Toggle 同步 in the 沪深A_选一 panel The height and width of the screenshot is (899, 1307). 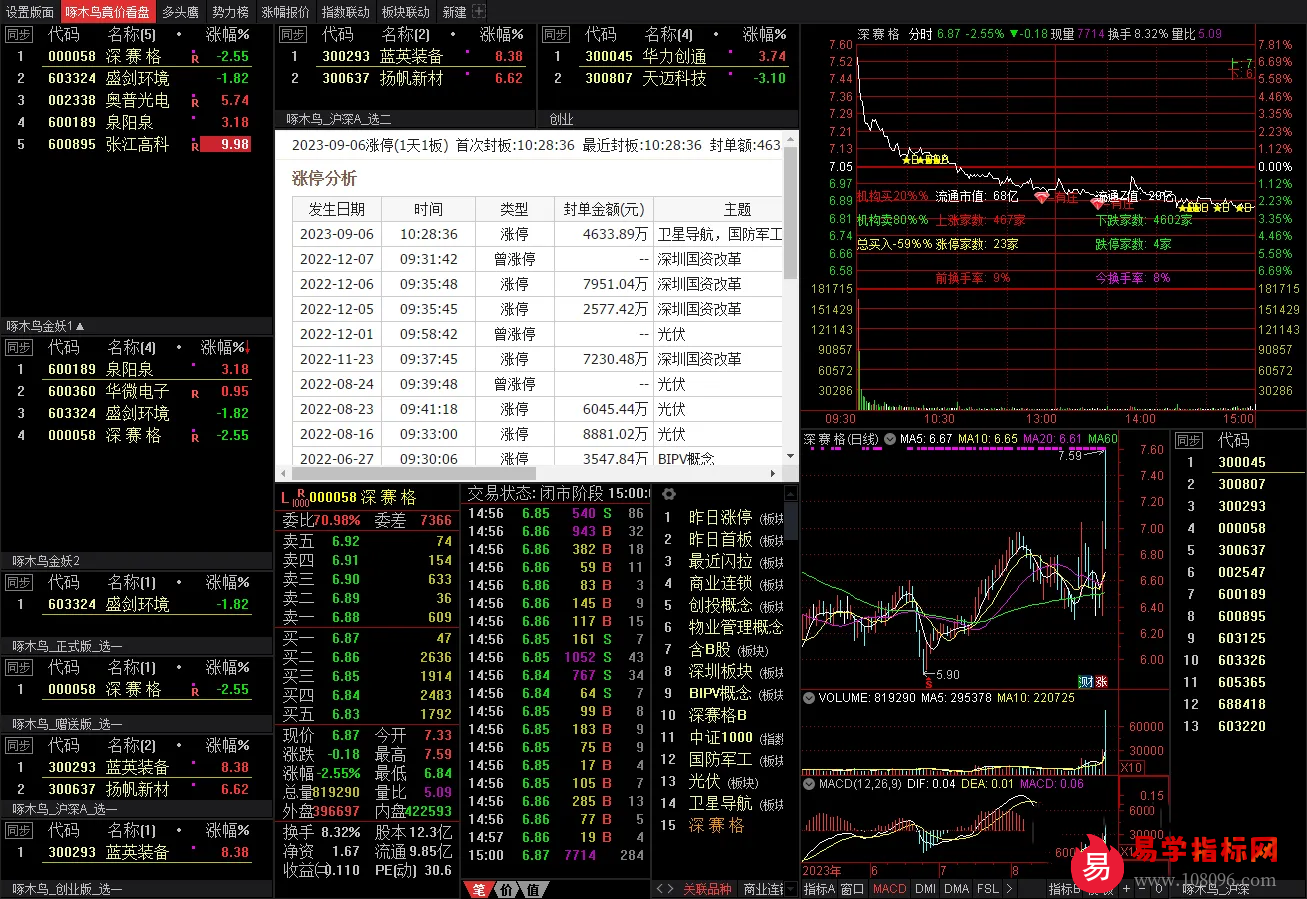[18, 831]
